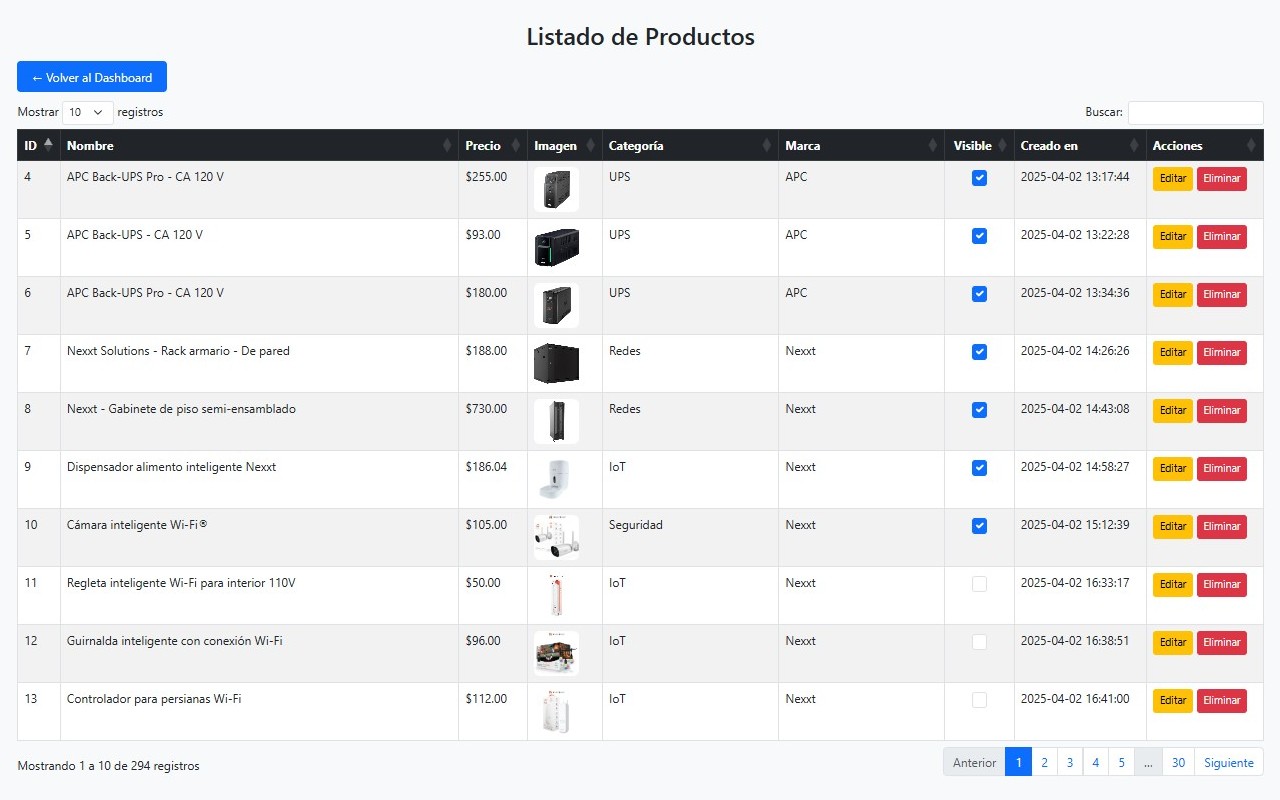The width and height of the screenshot is (1280, 800).
Task: Open the APC Back-UPS $93.00 product image
Action: (x=556, y=248)
